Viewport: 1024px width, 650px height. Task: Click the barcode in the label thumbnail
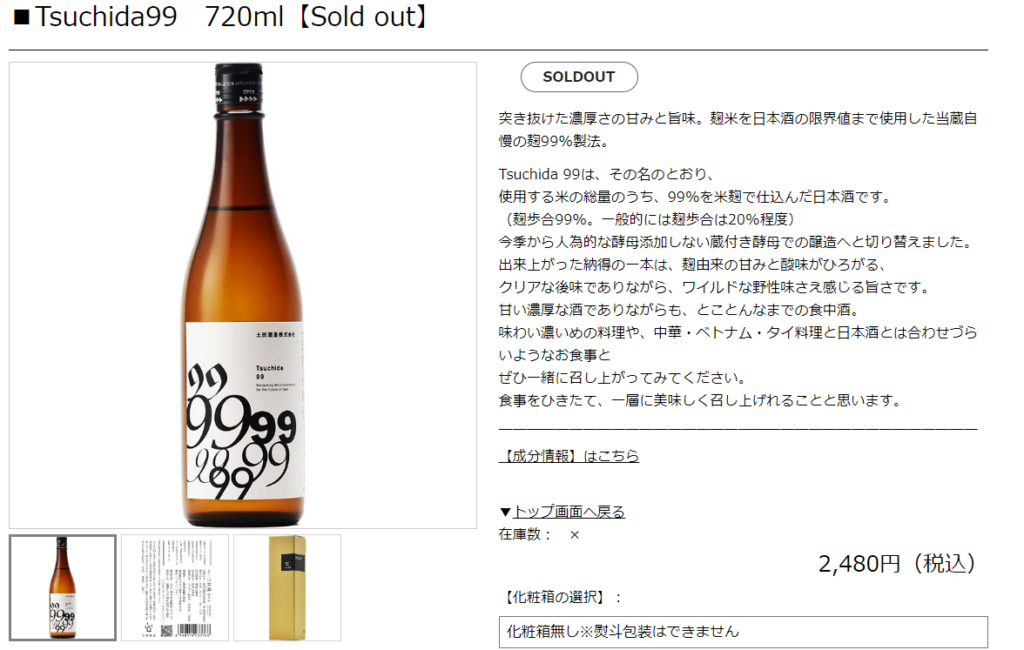pos(194,630)
